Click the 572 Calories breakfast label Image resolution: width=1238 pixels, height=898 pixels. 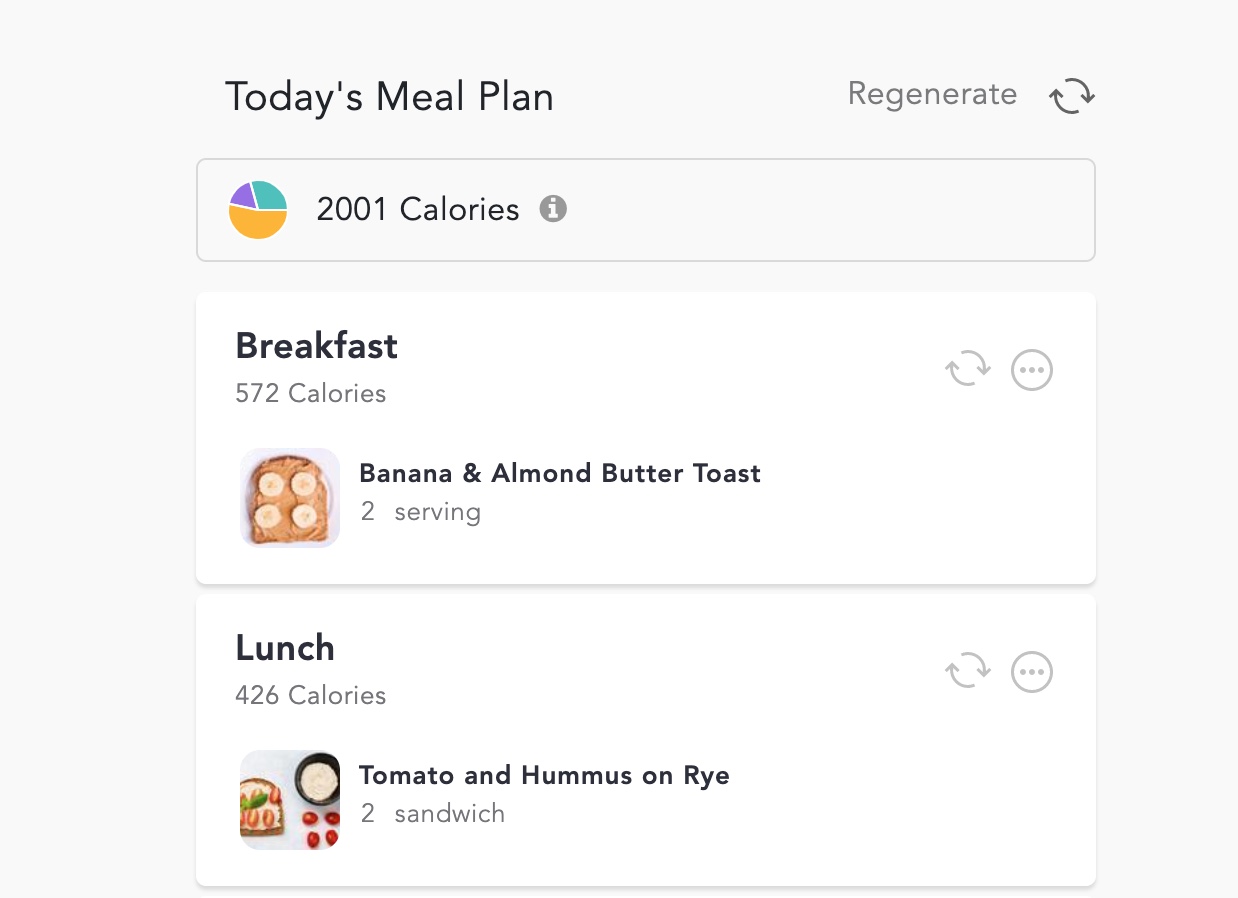point(310,393)
